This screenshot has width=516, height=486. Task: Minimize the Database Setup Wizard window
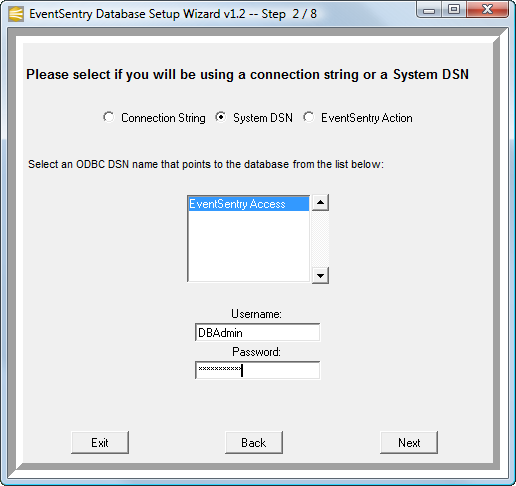click(x=429, y=10)
